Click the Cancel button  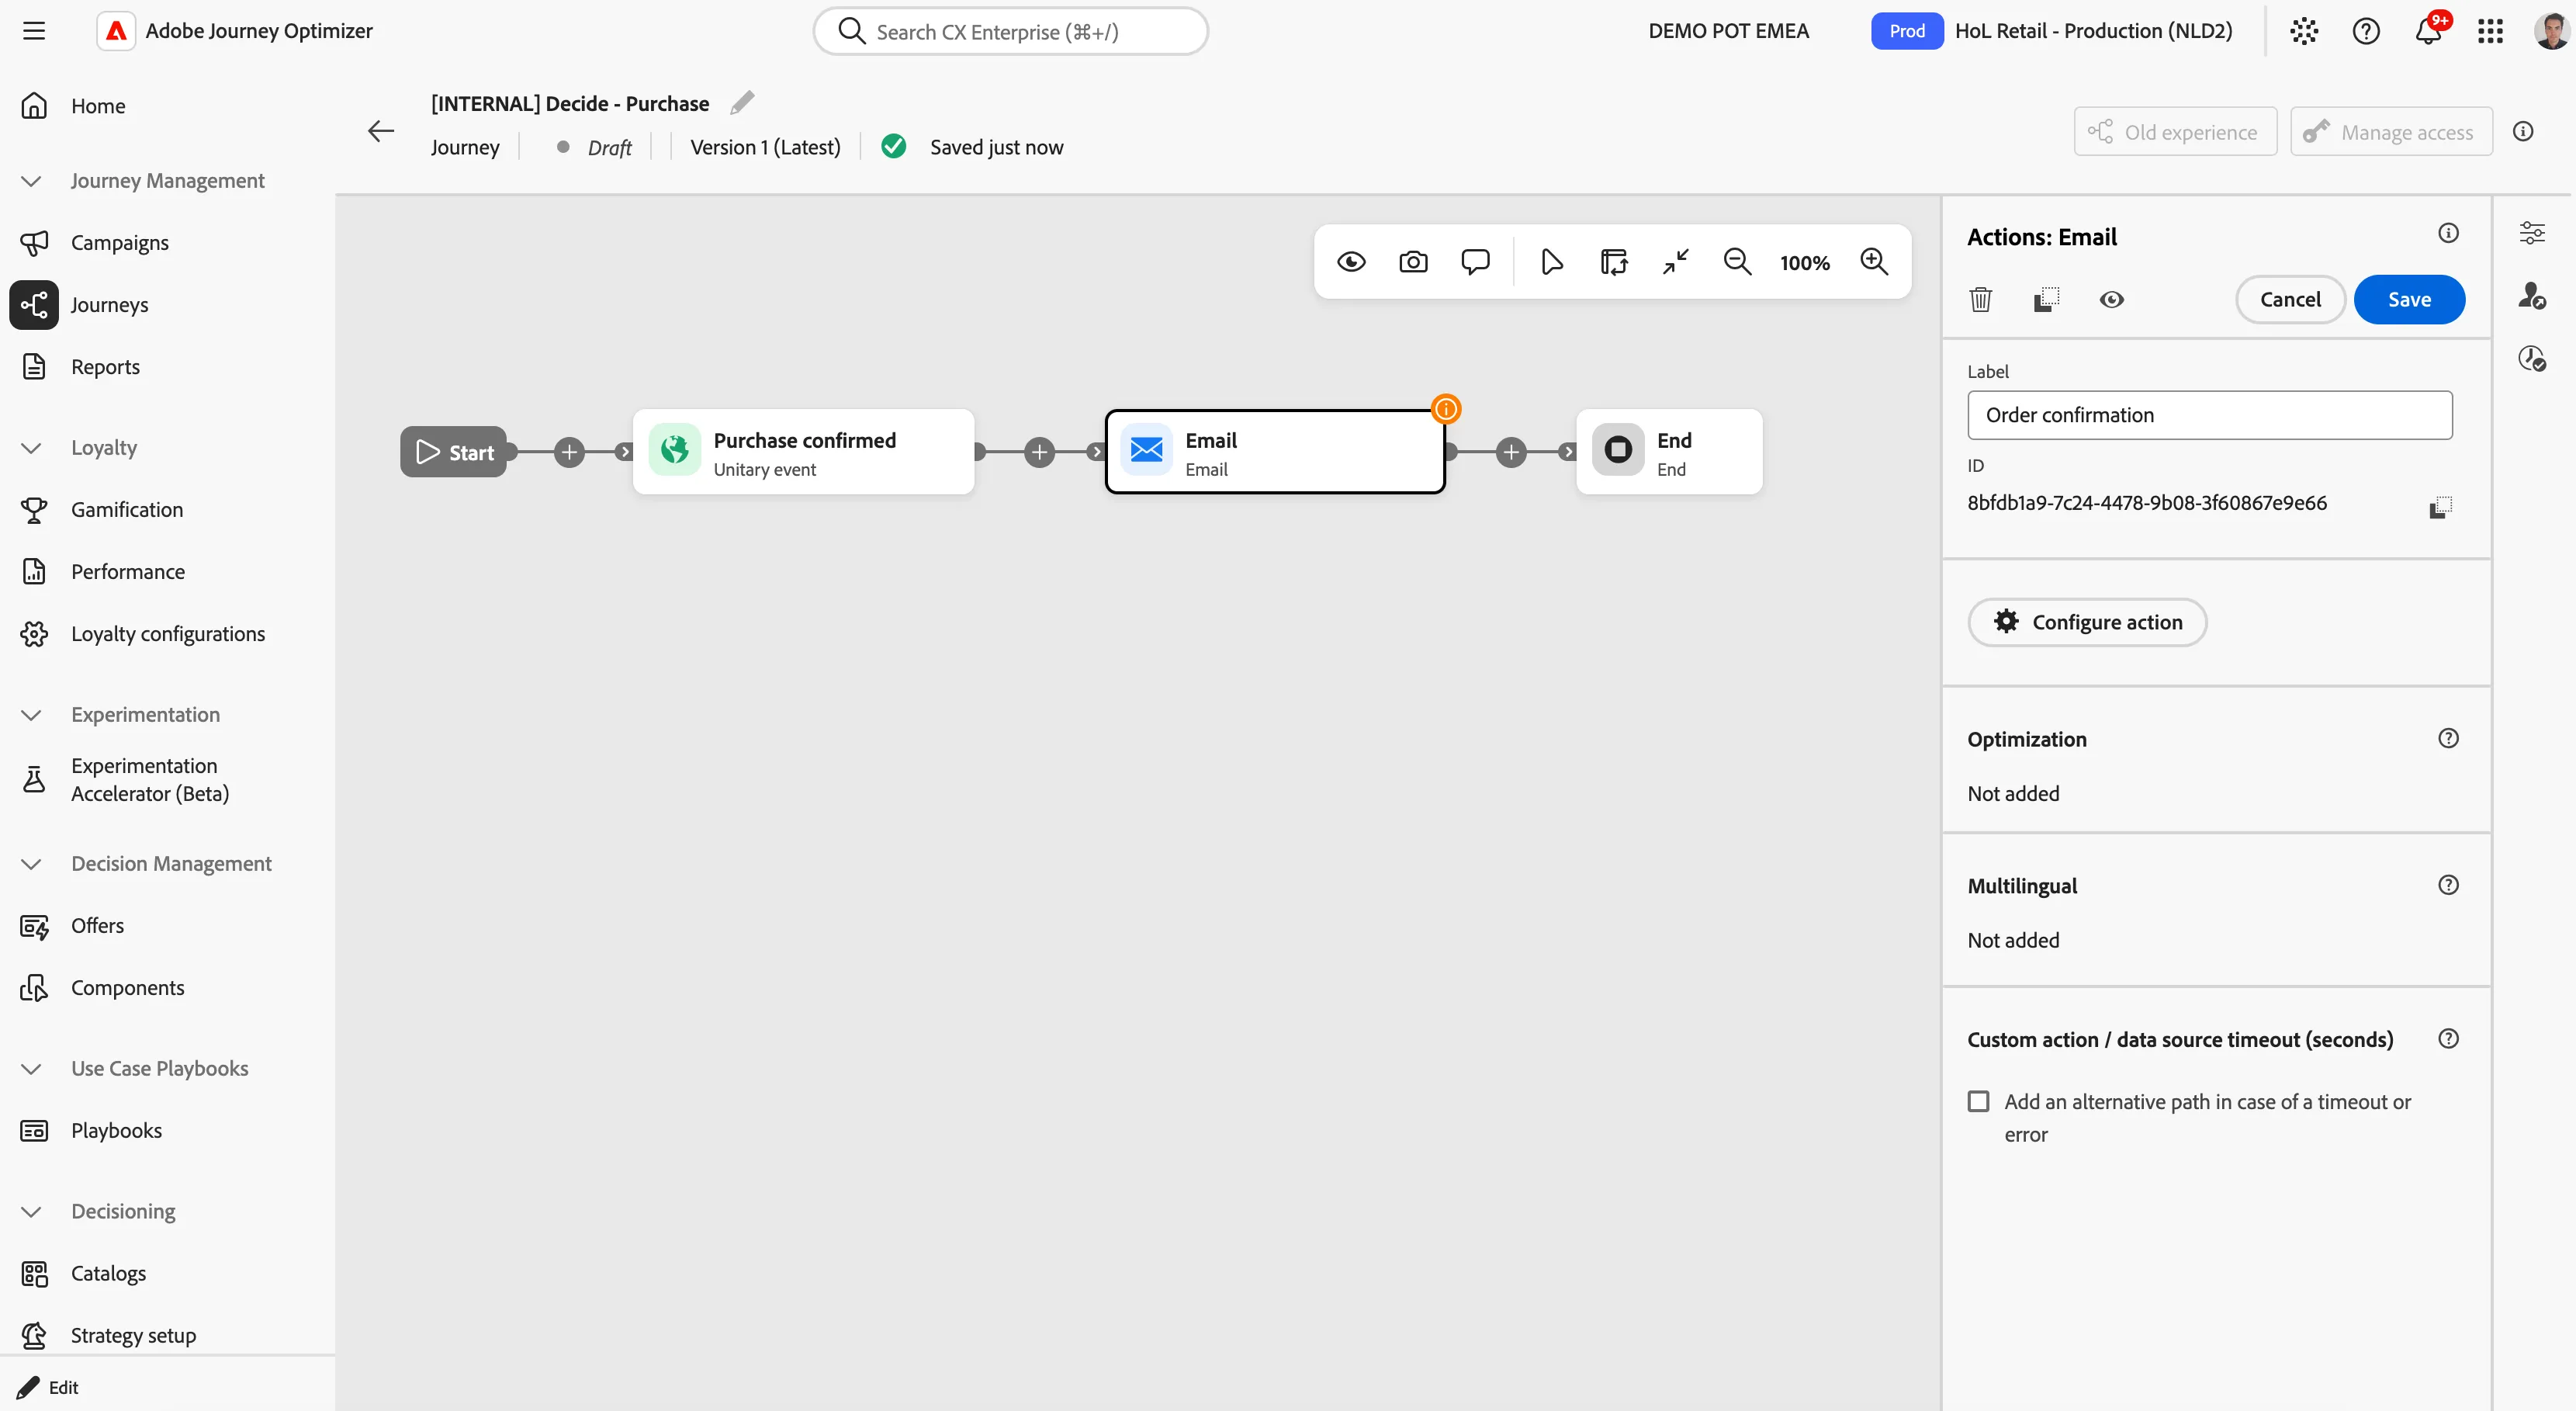pos(2290,299)
